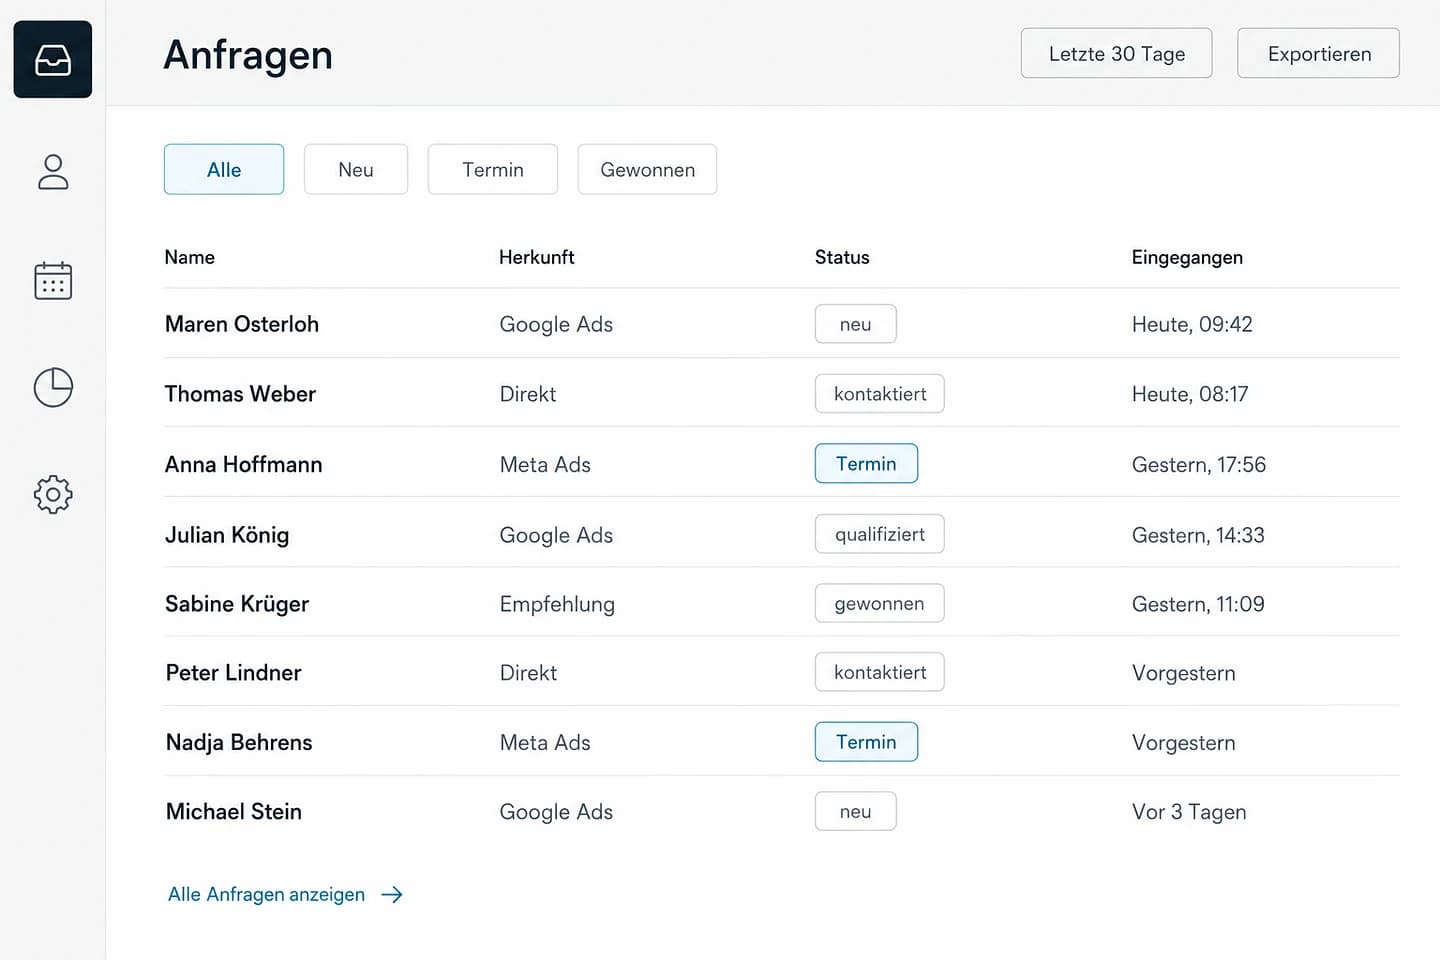Open the Nadja Behrens request
Screen dimensions: 1440x960
pos(239,742)
